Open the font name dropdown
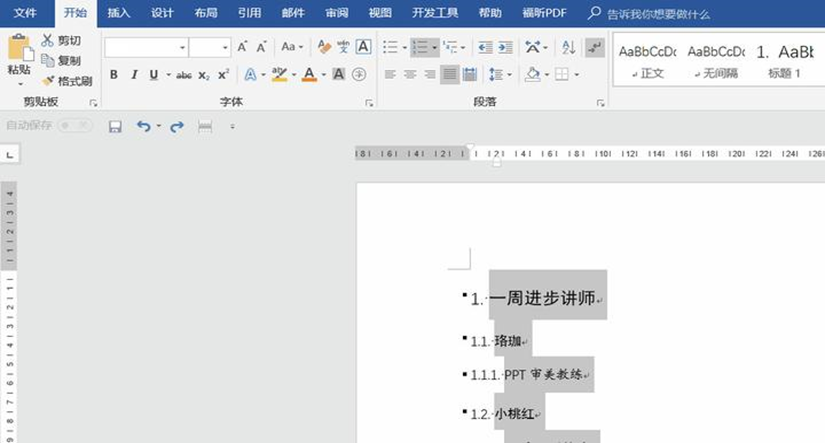825x443 pixels. click(x=183, y=47)
